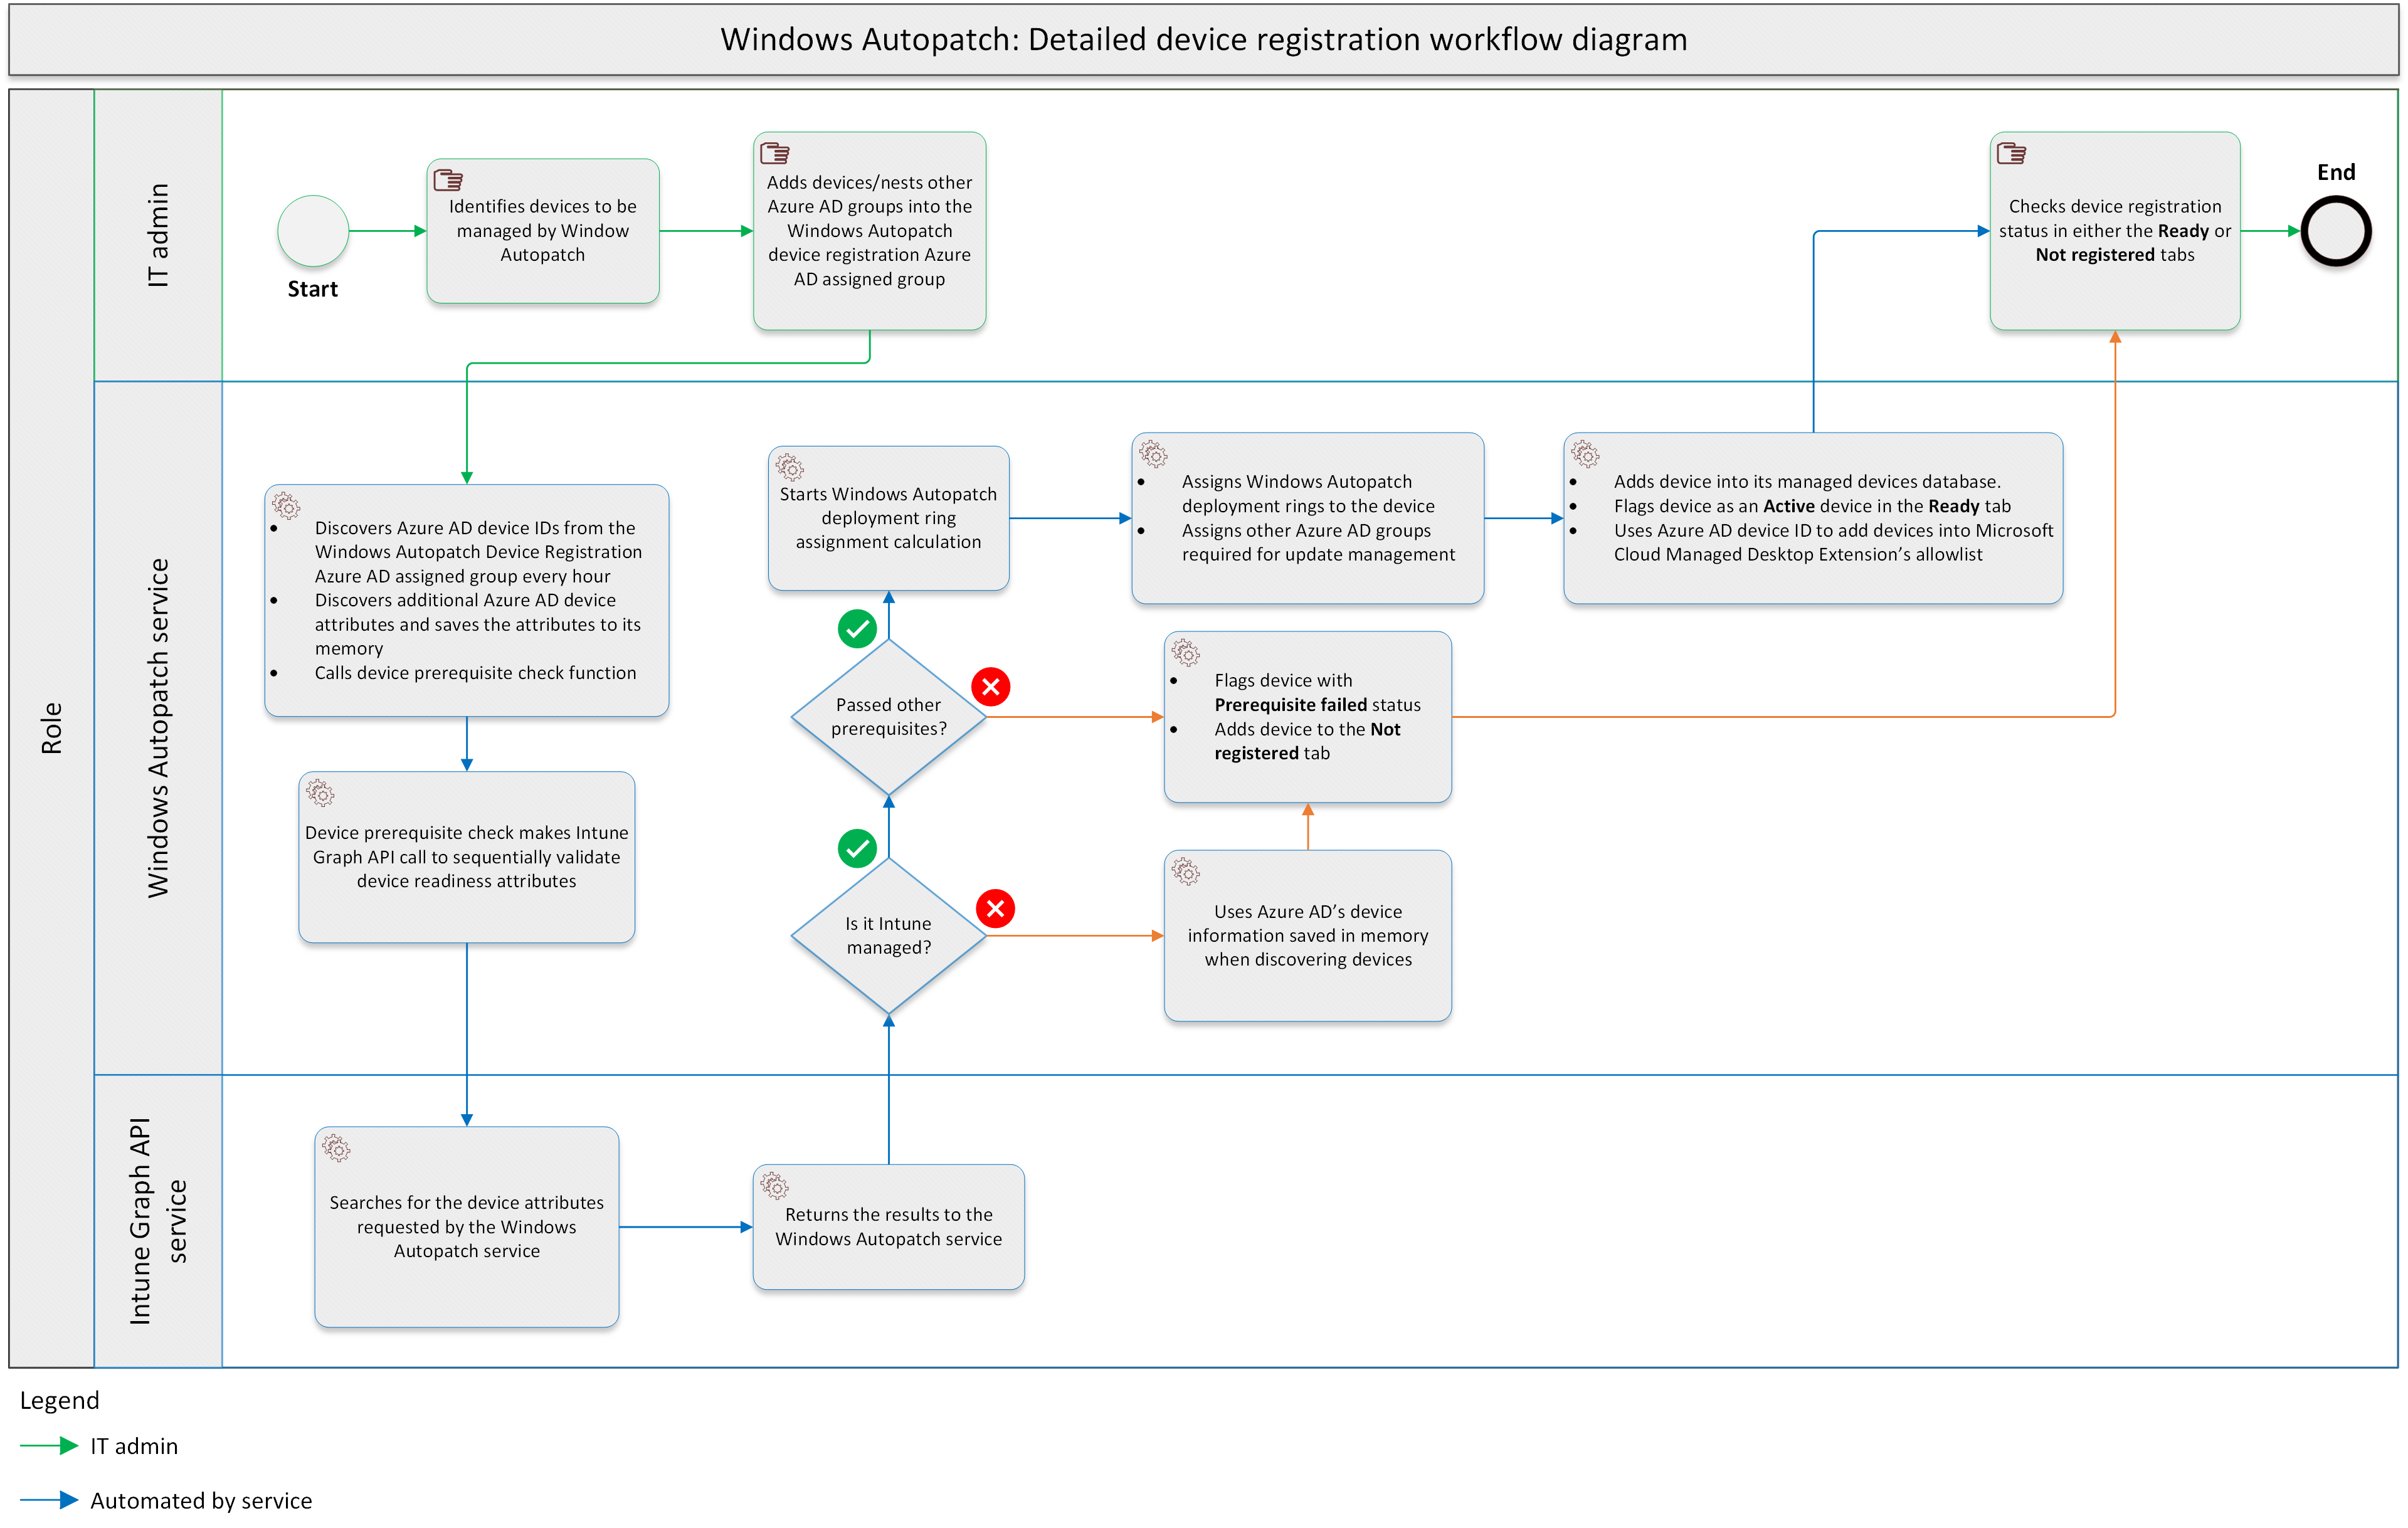This screenshot has height=1528, width=2408.
Task: Click the End label text
Action: (2336, 172)
